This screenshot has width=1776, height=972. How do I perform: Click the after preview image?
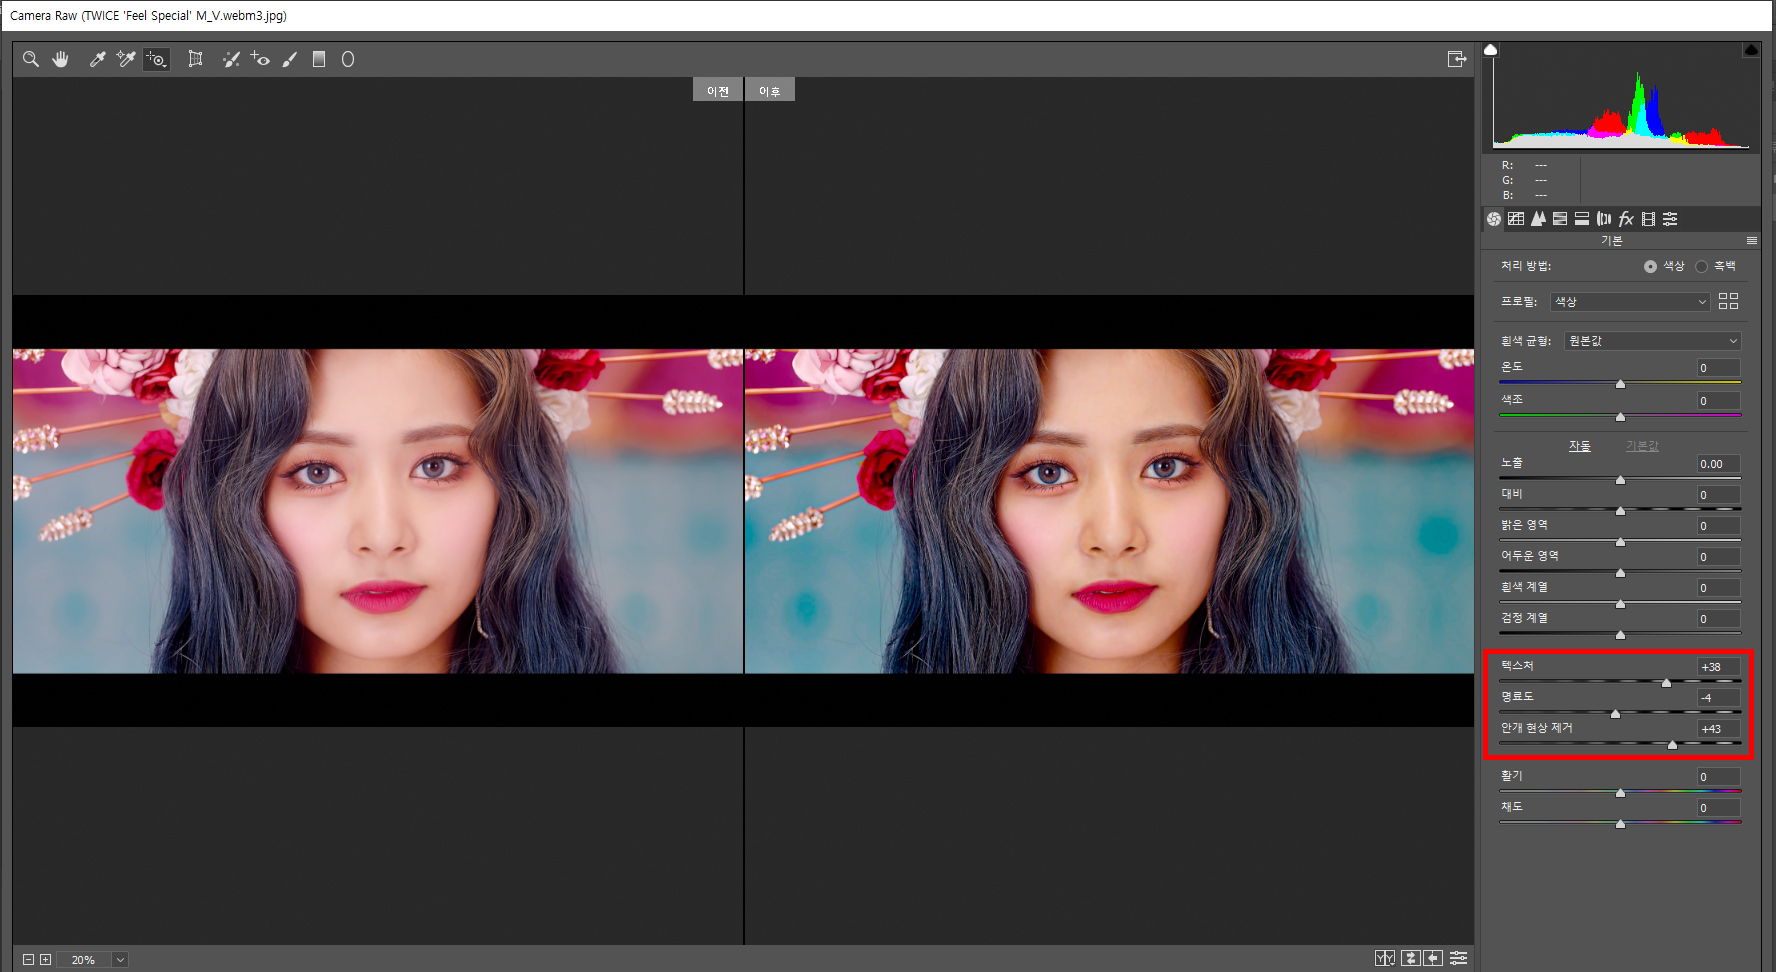1109,511
